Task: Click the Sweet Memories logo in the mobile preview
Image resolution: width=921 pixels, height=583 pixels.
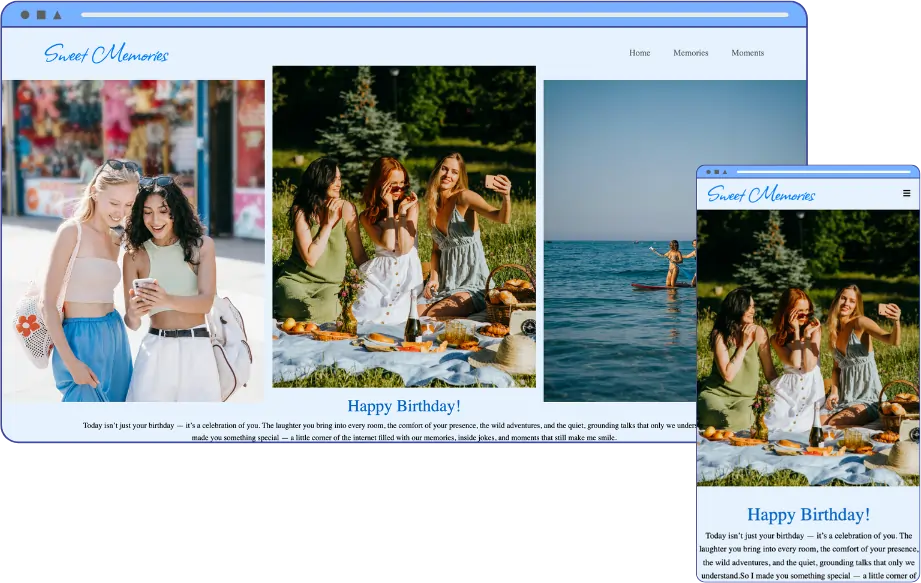Action: coord(761,194)
